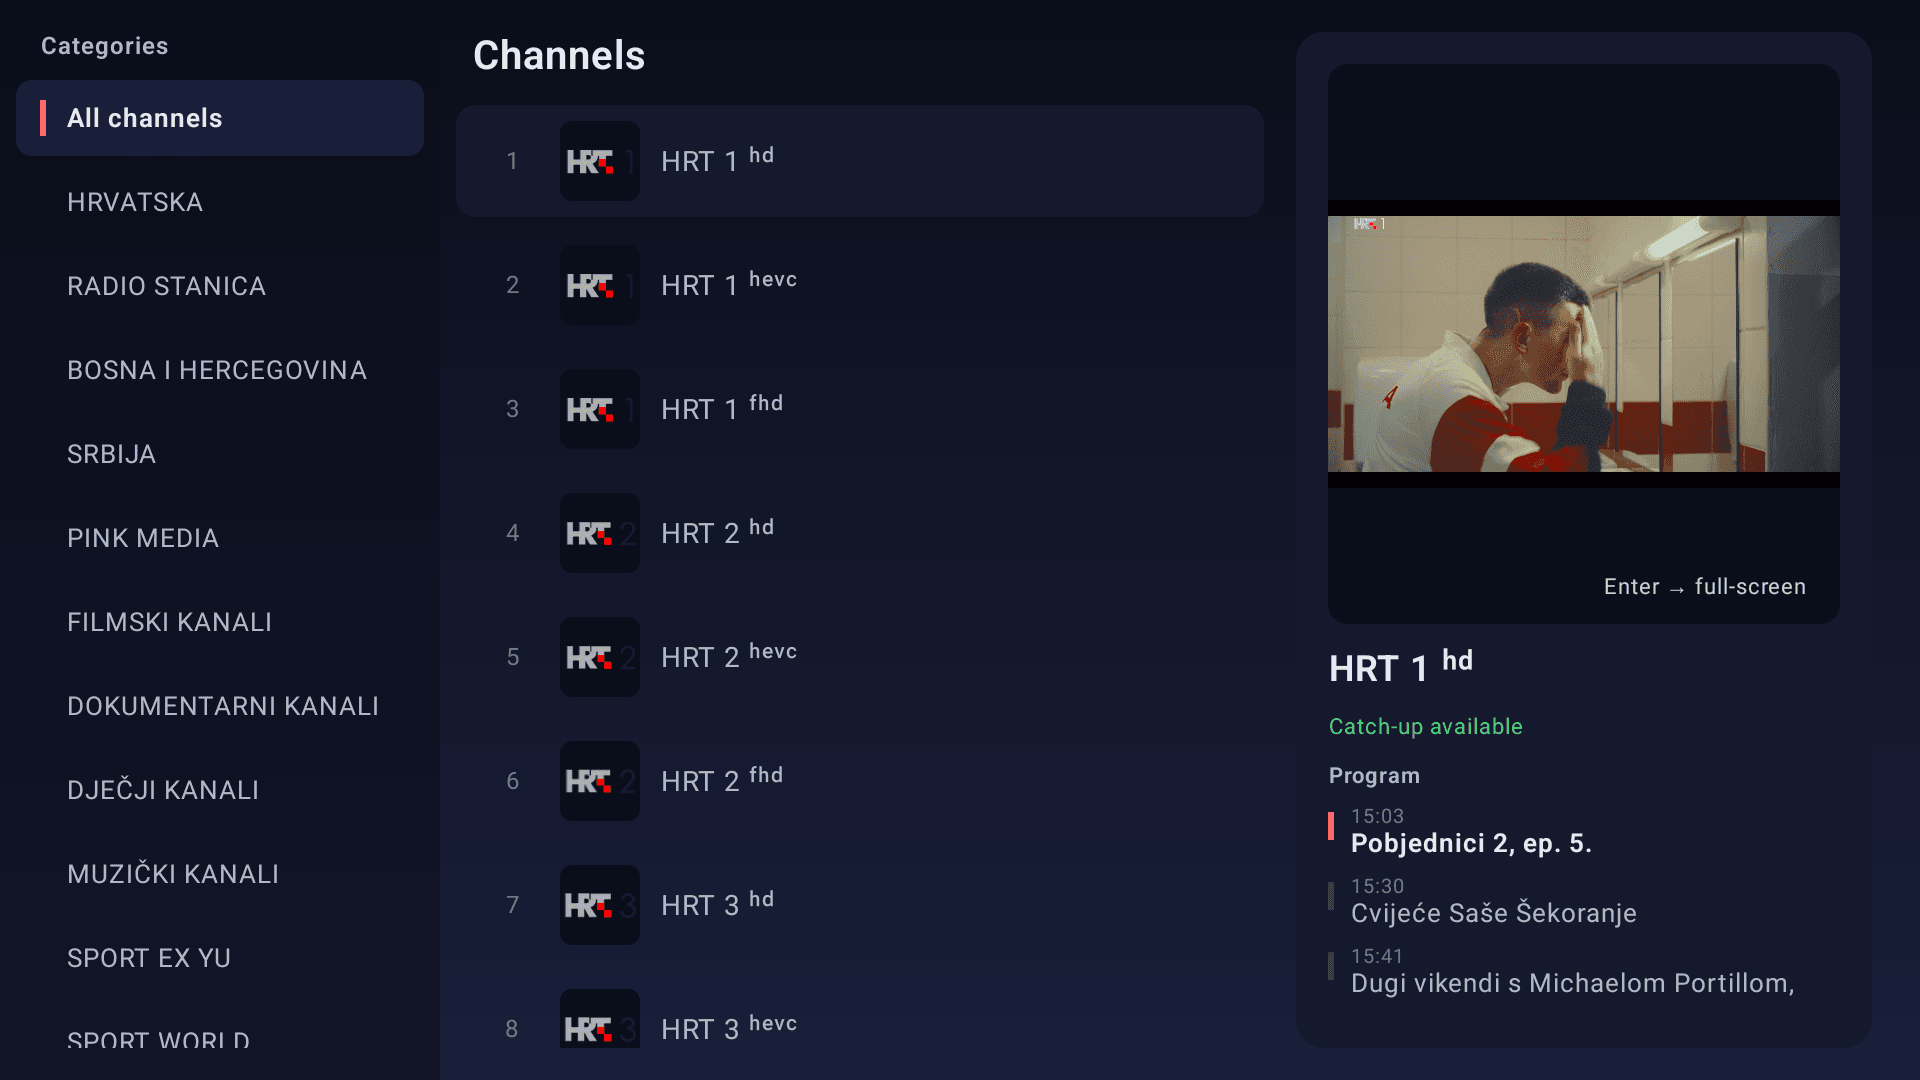Click the 15:30 program time
Image resolution: width=1920 pixels, height=1080 pixels.
pos(1377,886)
